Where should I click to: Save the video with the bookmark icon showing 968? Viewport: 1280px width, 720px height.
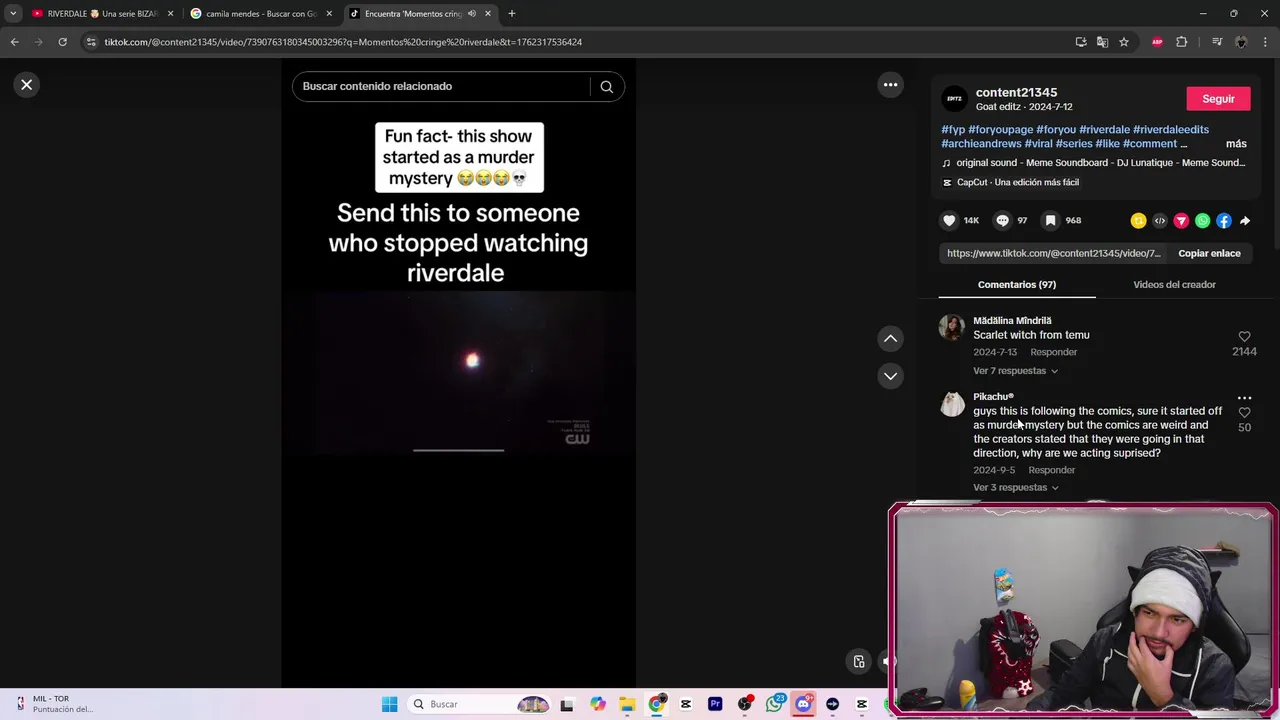click(1050, 221)
